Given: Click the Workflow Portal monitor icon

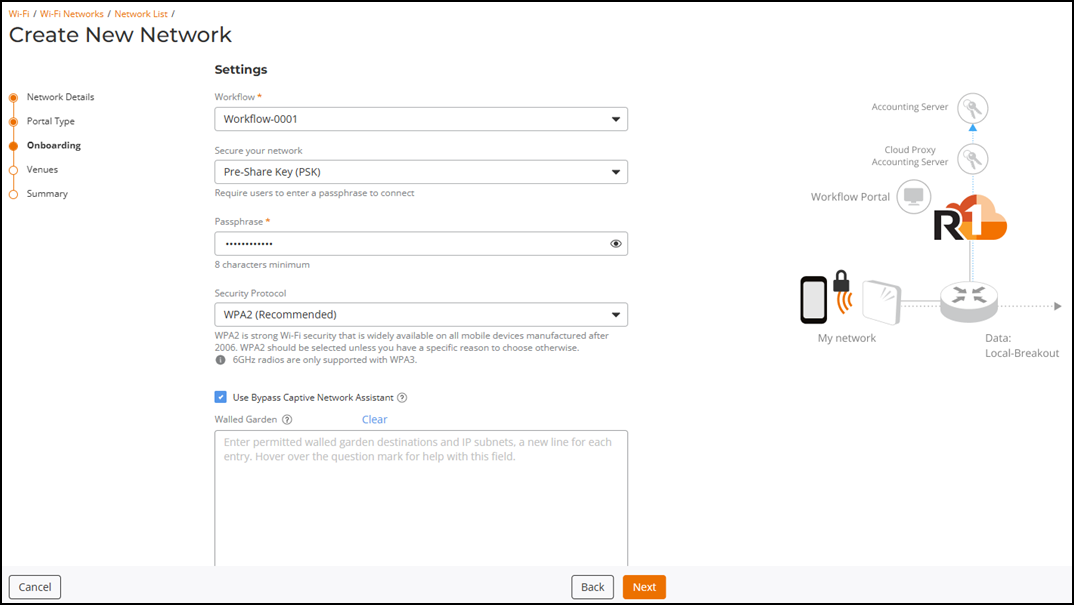Looking at the screenshot, I should 913,197.
